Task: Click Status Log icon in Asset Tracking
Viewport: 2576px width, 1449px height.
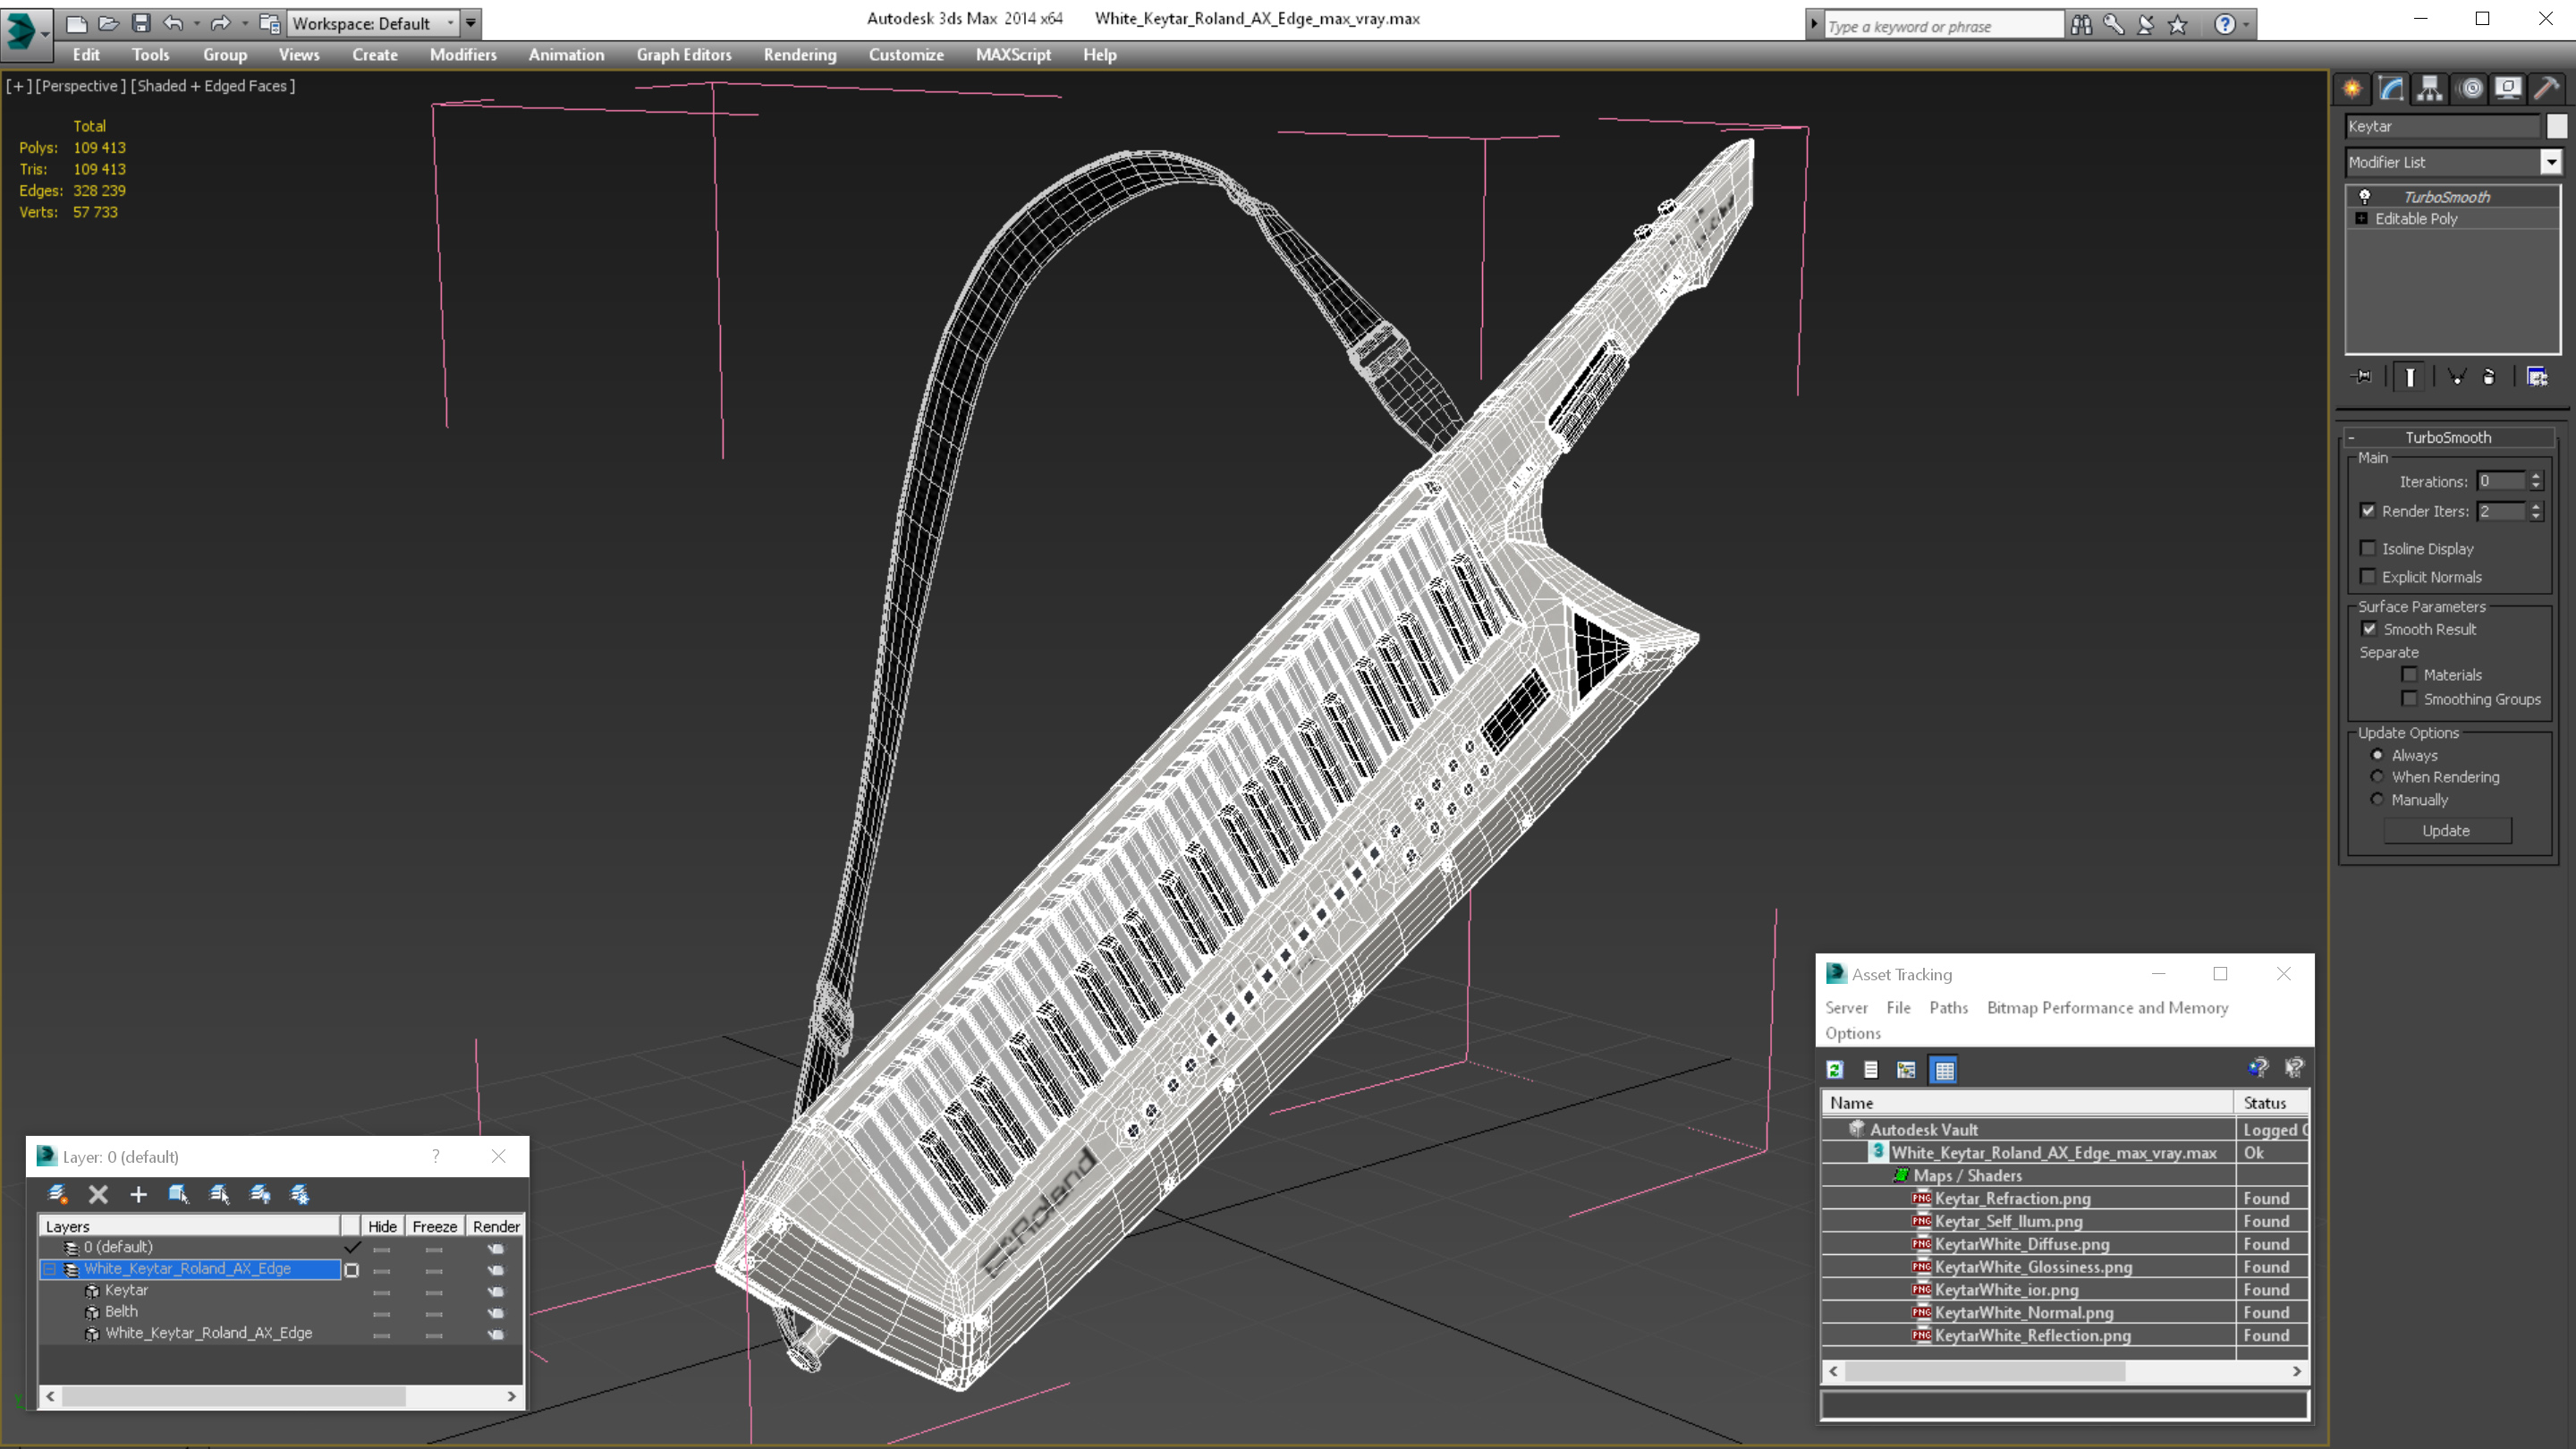Action: click(1871, 1070)
